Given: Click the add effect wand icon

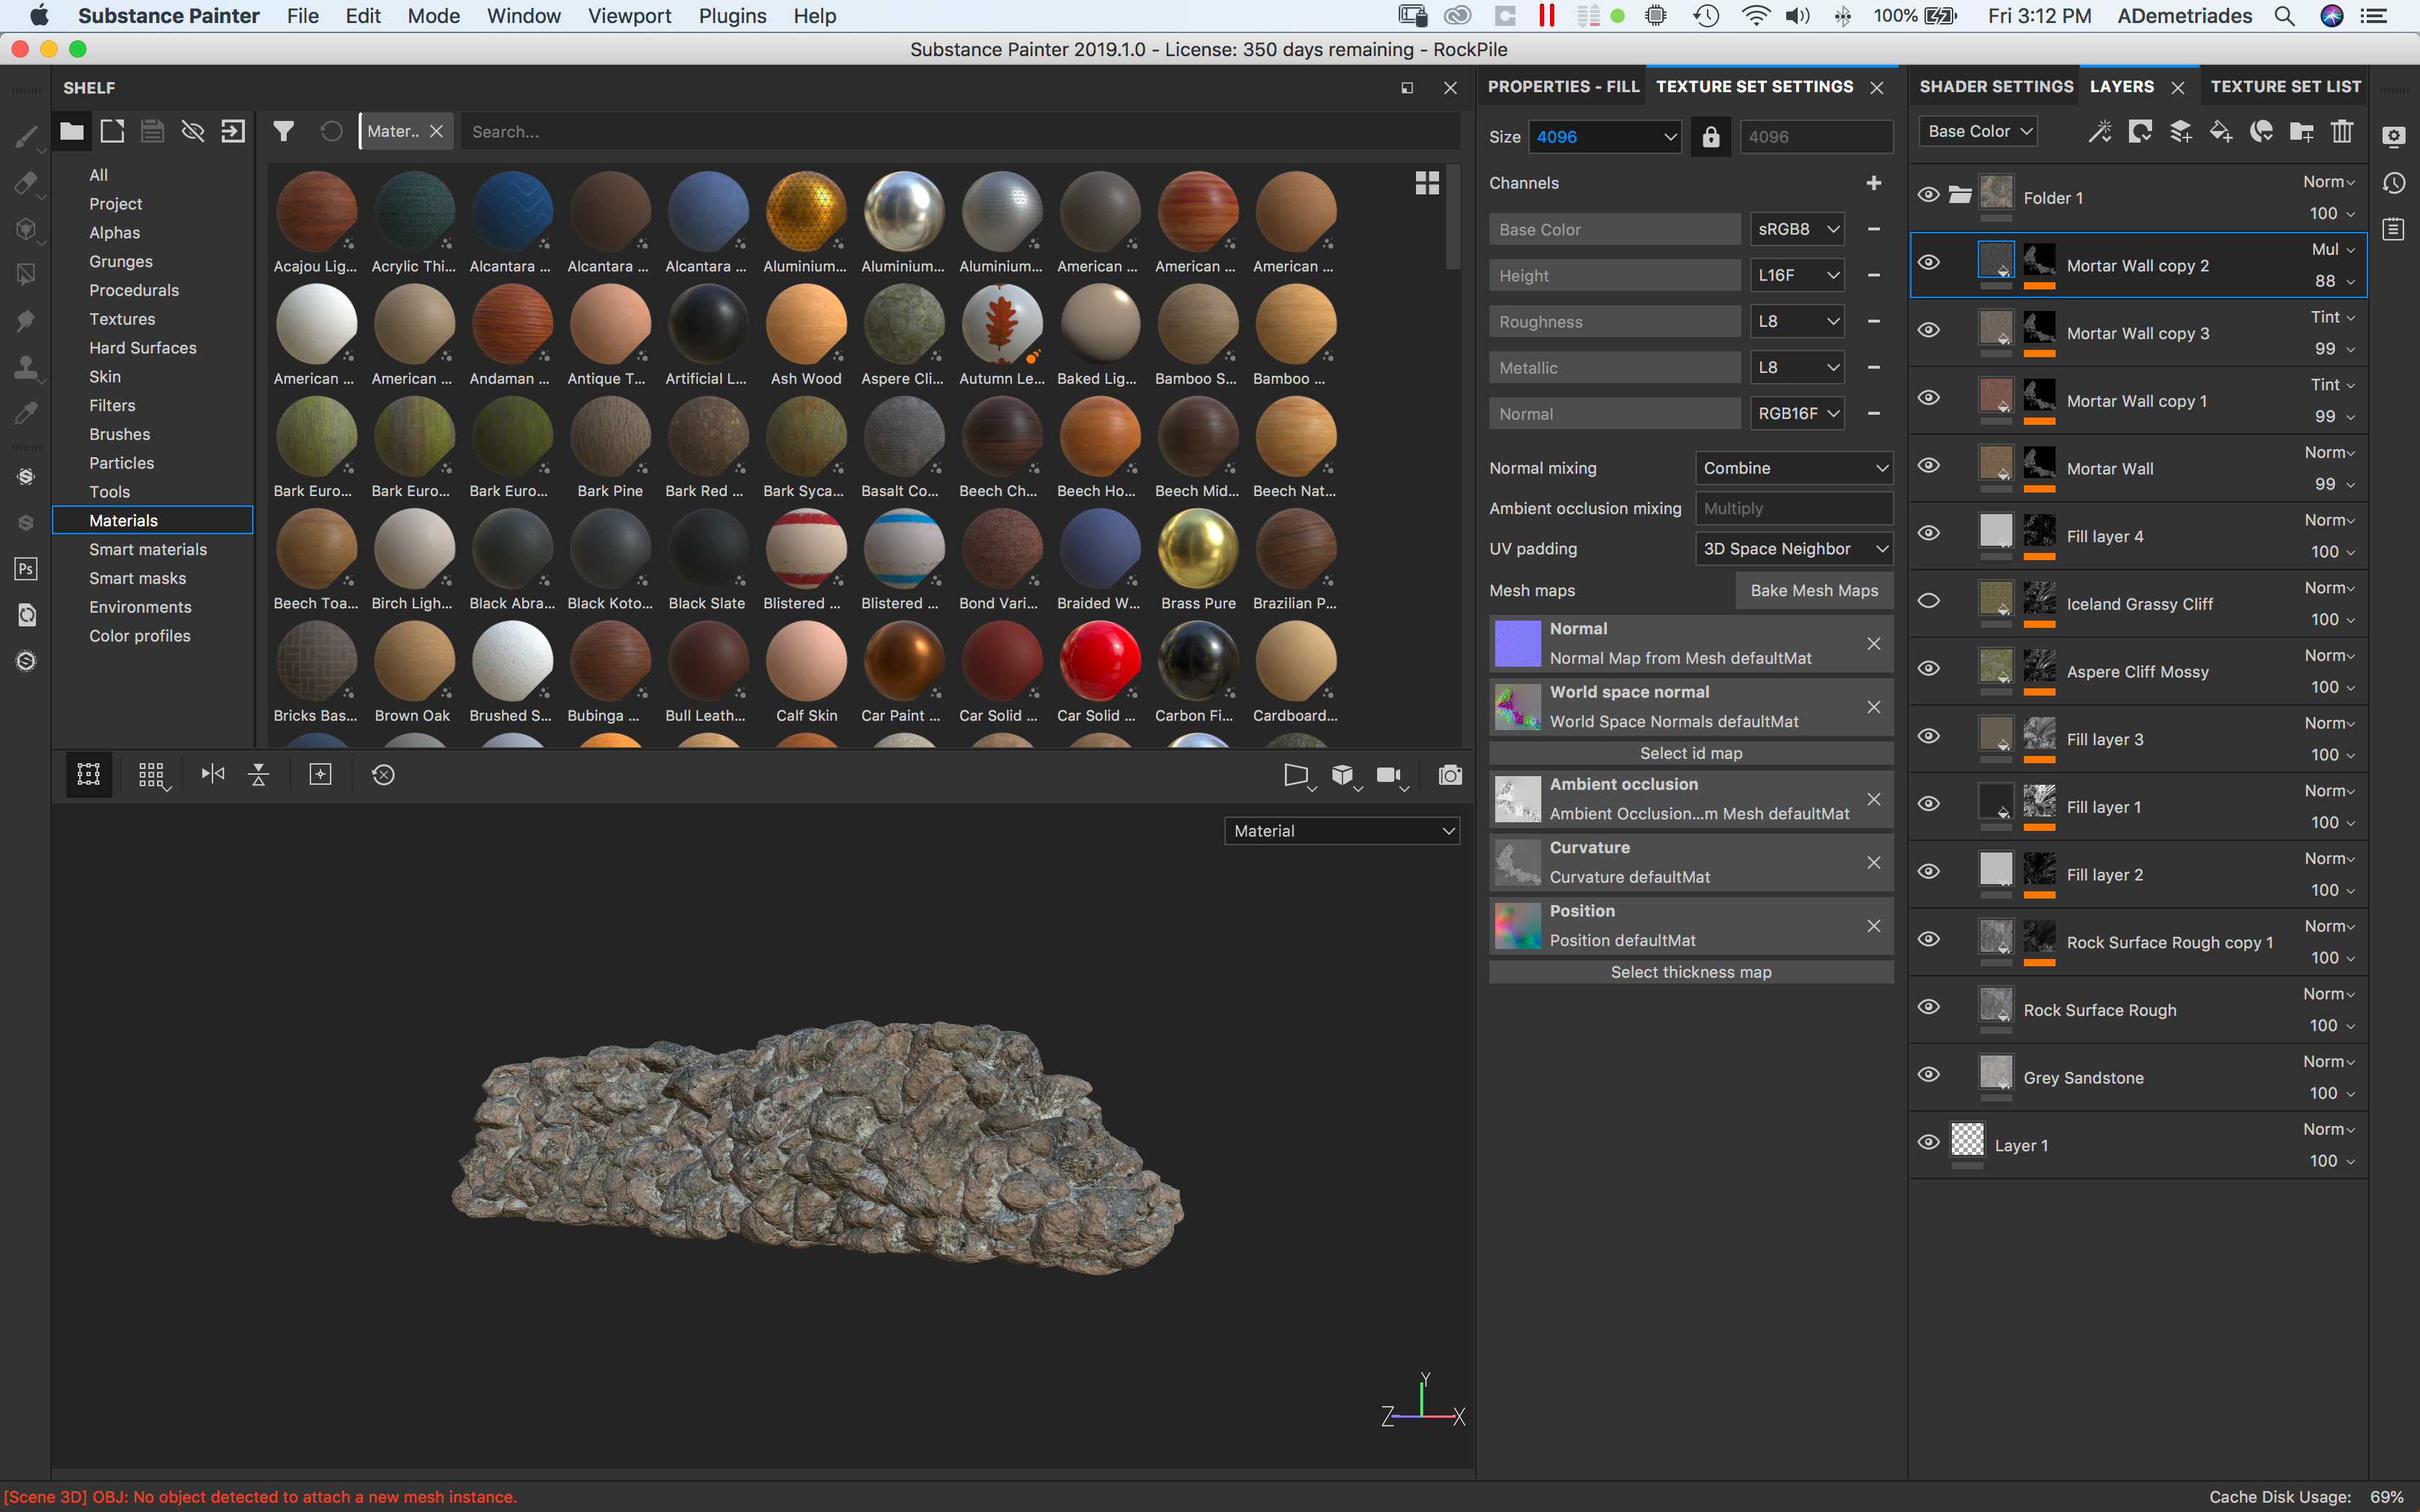Looking at the screenshot, I should point(2100,131).
